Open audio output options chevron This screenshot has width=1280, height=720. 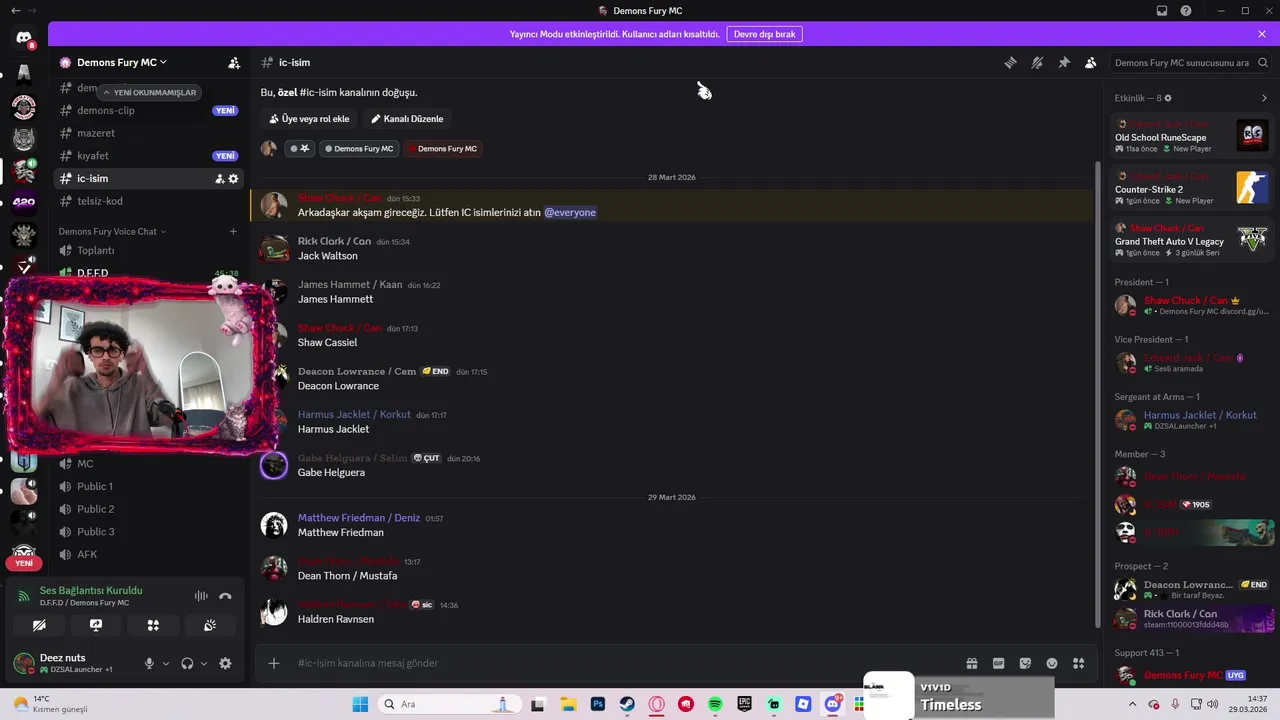(x=204, y=663)
